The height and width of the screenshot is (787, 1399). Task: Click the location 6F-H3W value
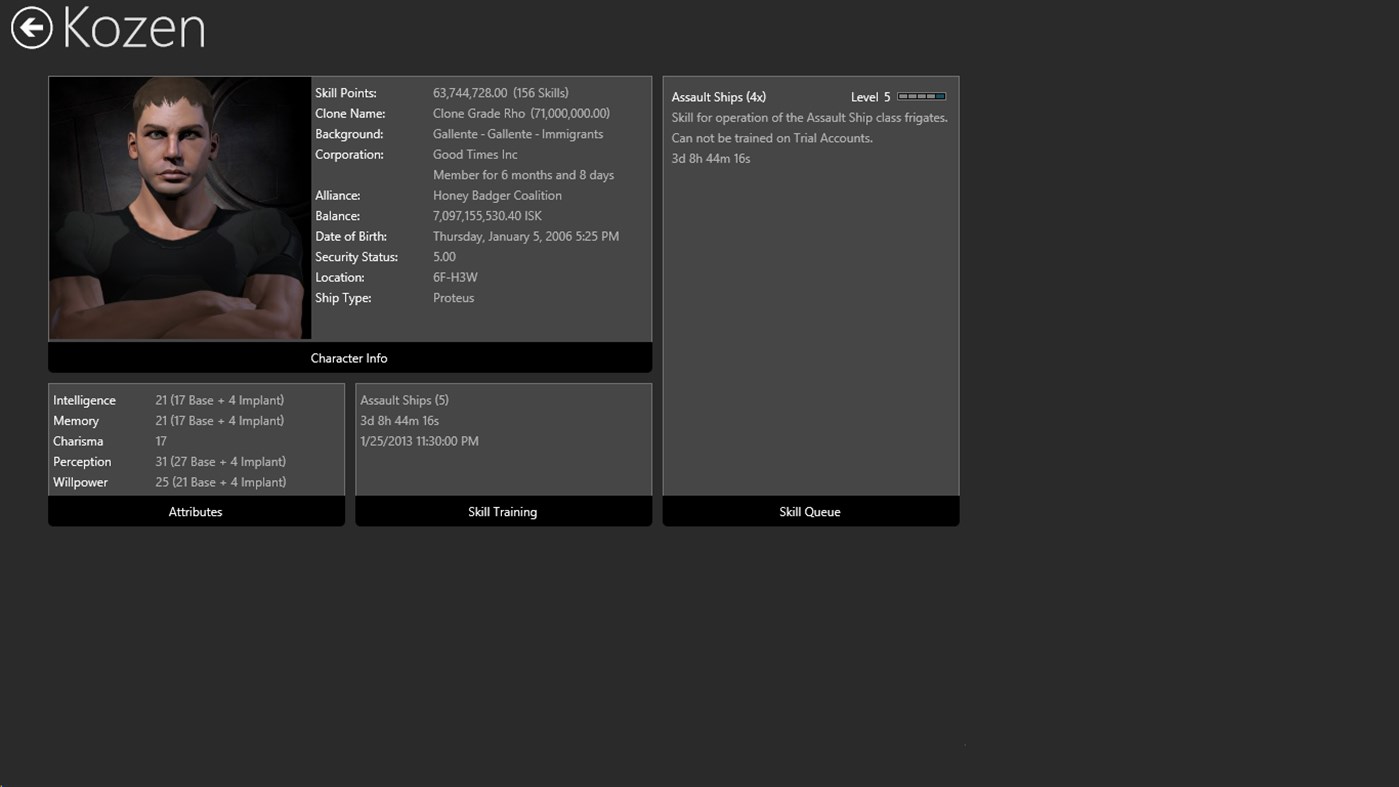pyautogui.click(x=455, y=277)
